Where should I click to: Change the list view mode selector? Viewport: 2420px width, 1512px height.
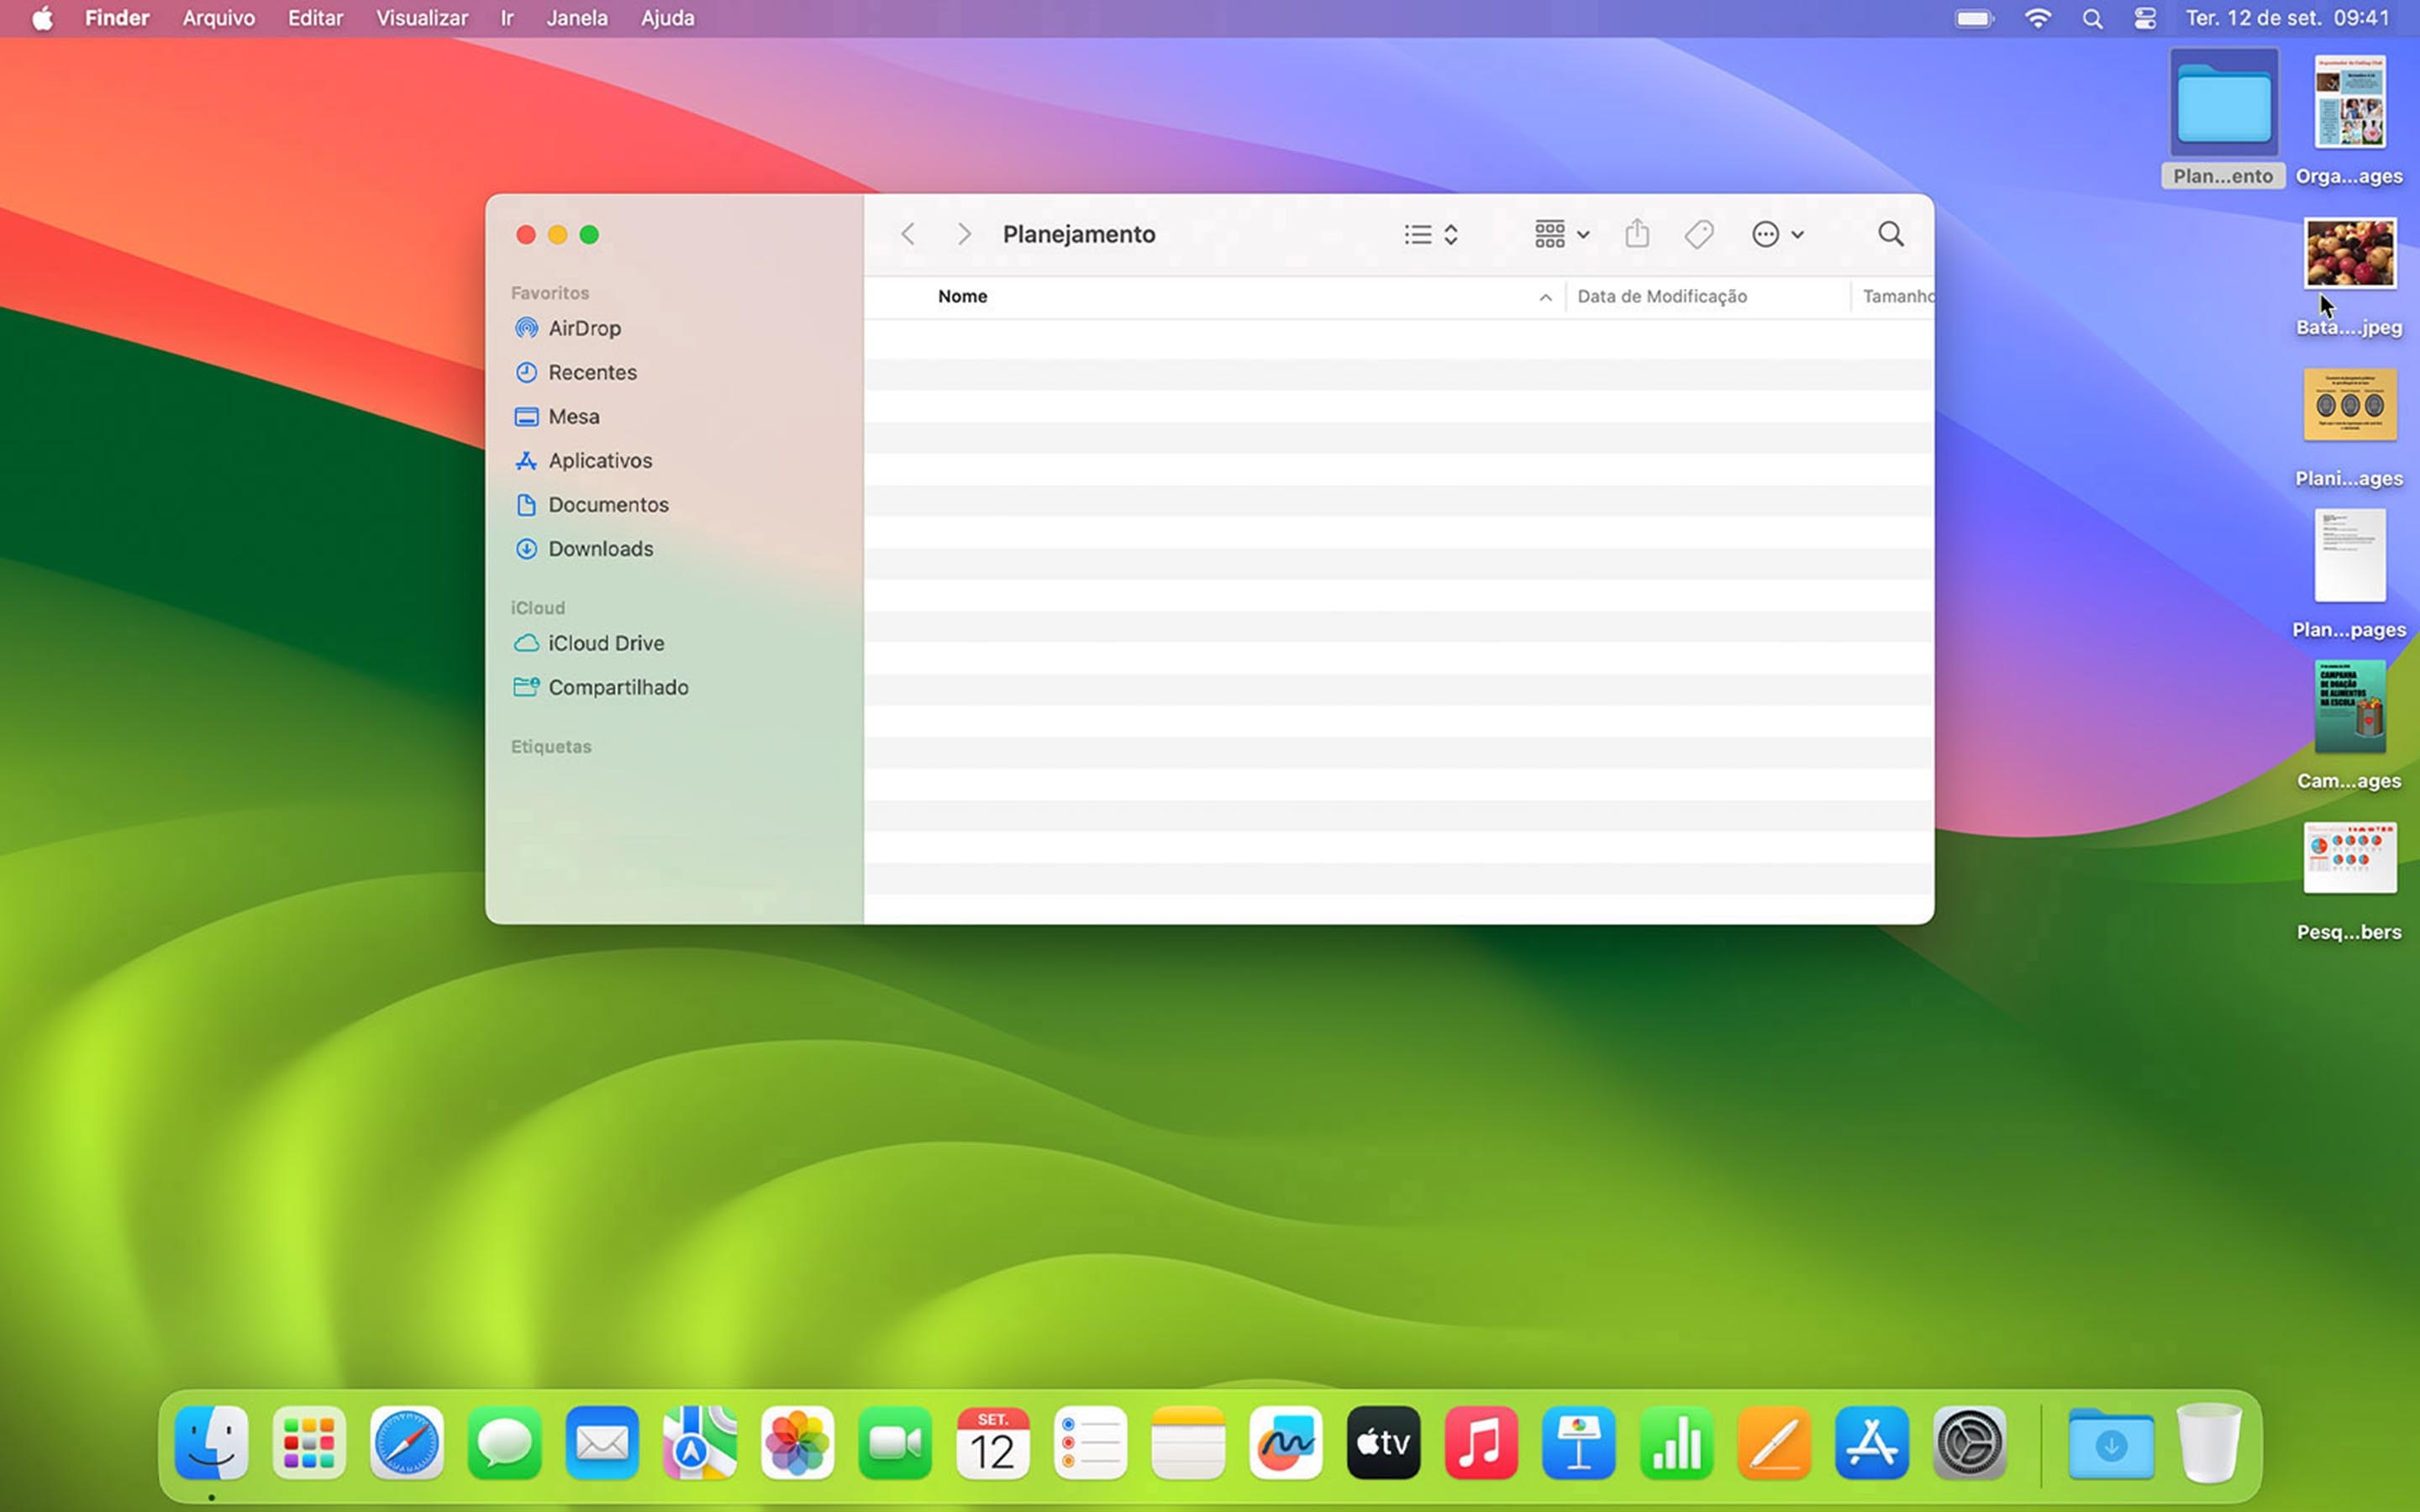1431,234
